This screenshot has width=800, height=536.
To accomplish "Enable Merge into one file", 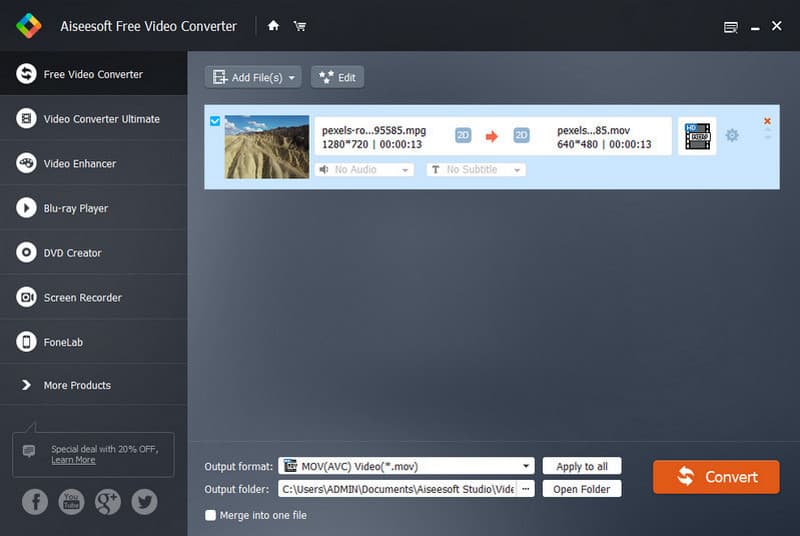I will tap(211, 516).
